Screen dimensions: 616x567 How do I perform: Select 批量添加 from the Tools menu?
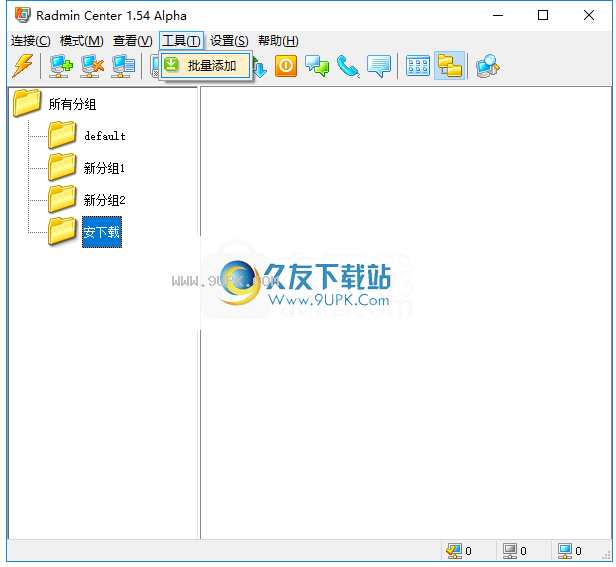pyautogui.click(x=205, y=65)
